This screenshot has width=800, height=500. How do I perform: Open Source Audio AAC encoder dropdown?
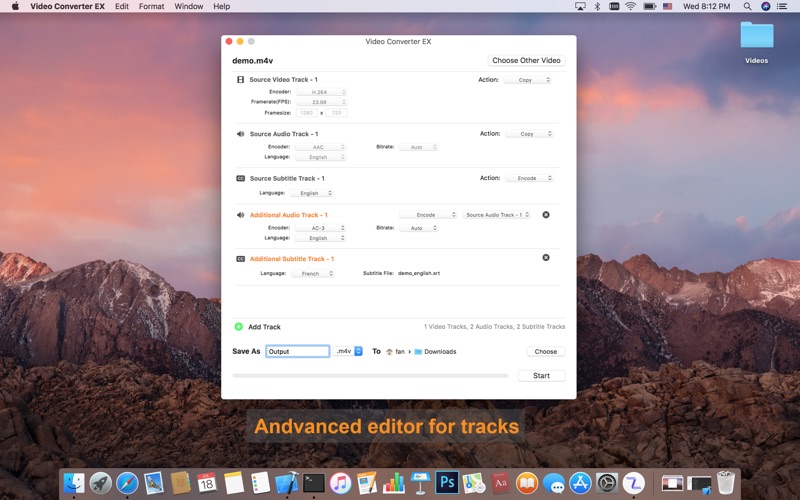[320, 147]
